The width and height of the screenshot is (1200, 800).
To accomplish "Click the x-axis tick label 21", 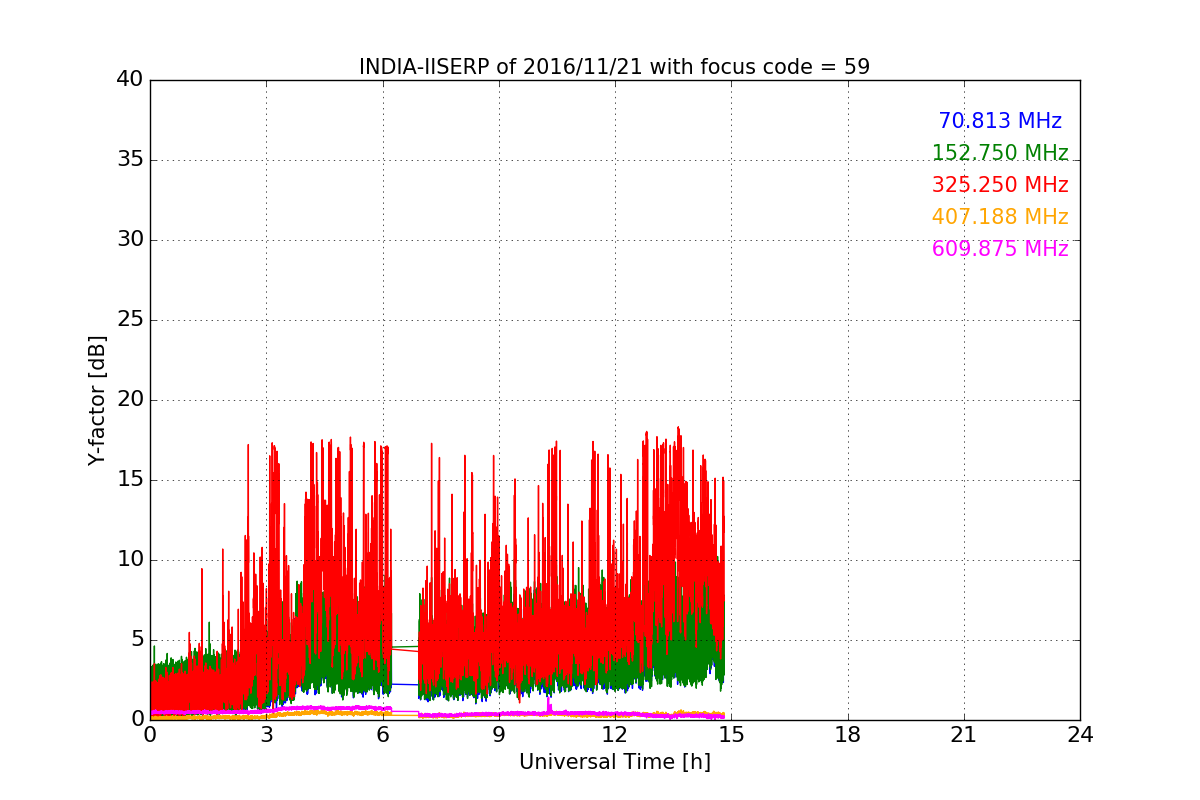I will [x=964, y=735].
